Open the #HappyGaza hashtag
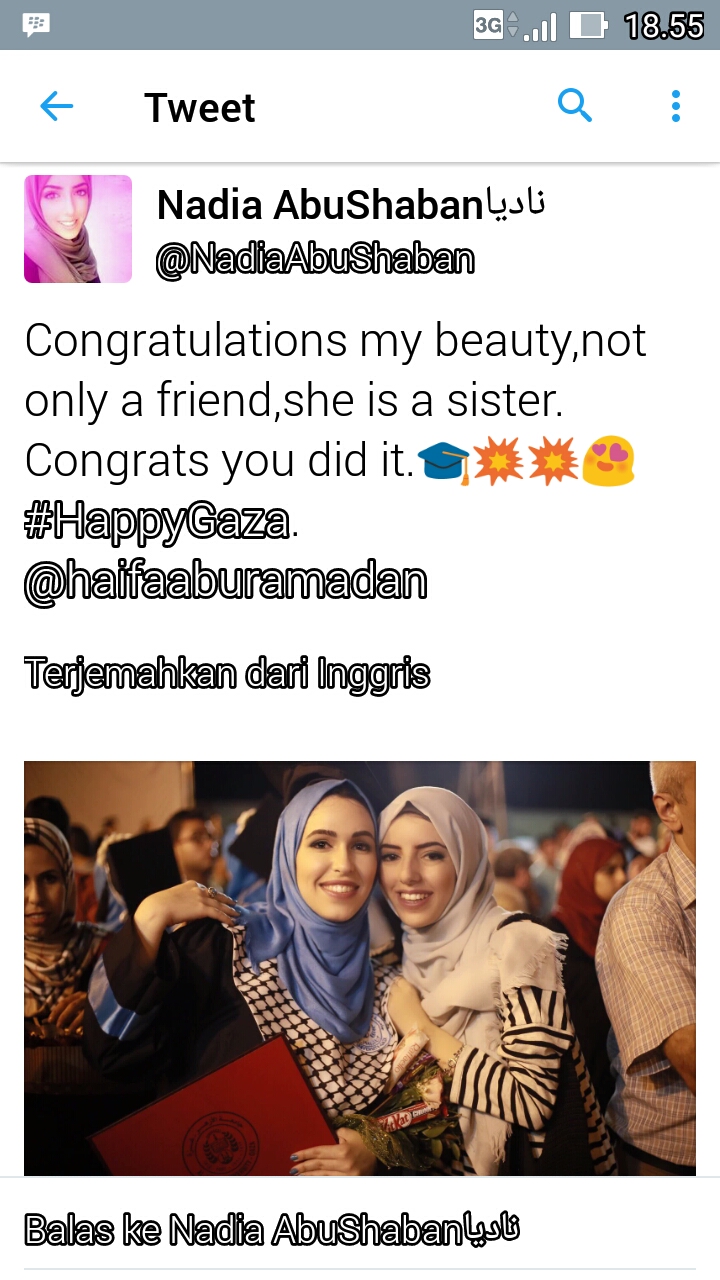 [157, 522]
